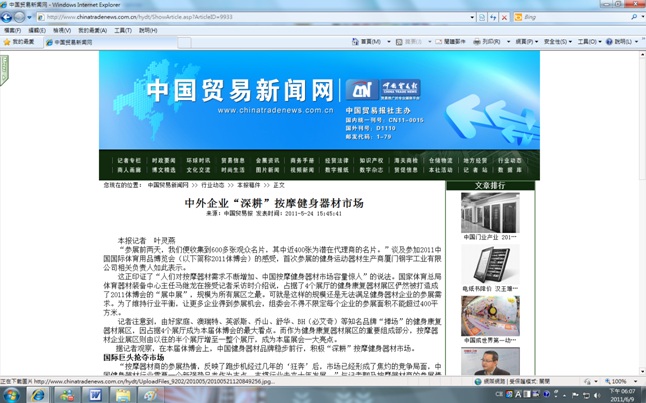Click the red Stop loading X icon
The image size is (646, 403).
(x=504, y=17)
